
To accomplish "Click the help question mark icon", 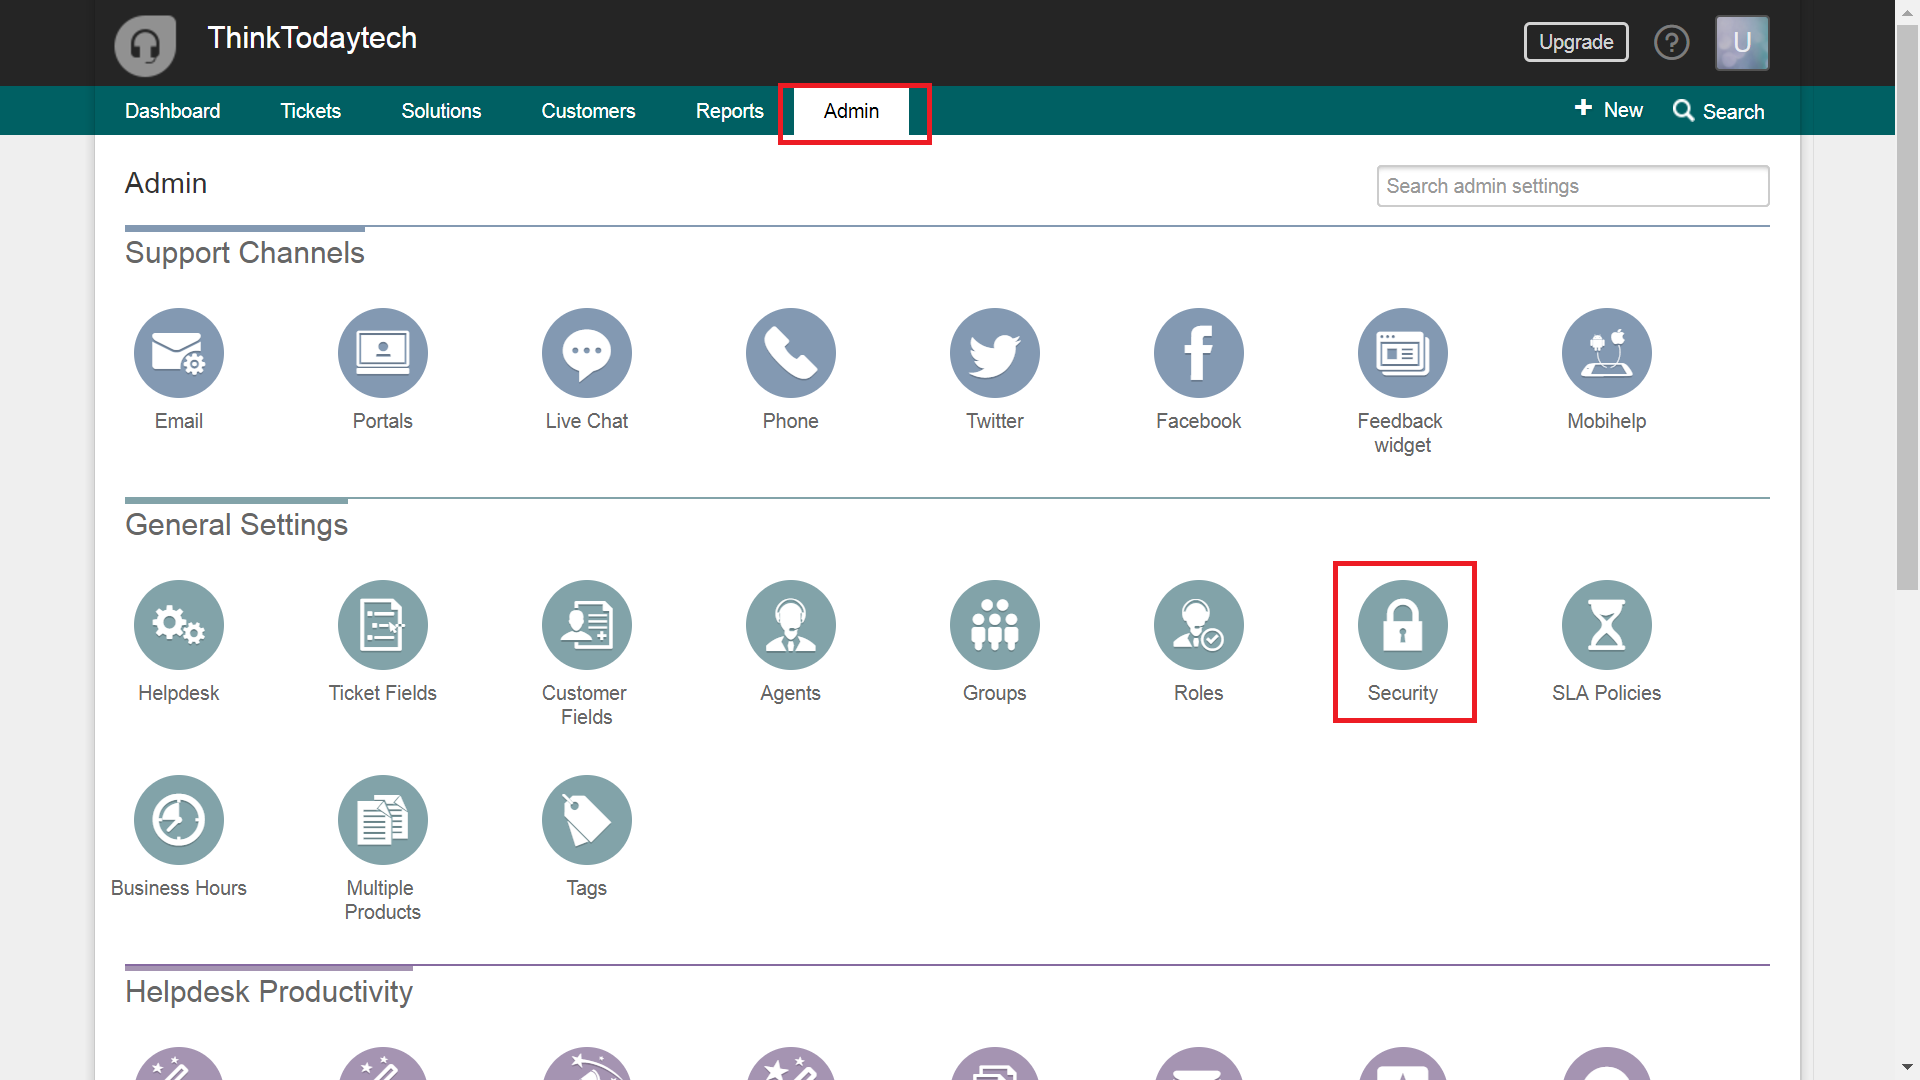I will click(x=1671, y=42).
